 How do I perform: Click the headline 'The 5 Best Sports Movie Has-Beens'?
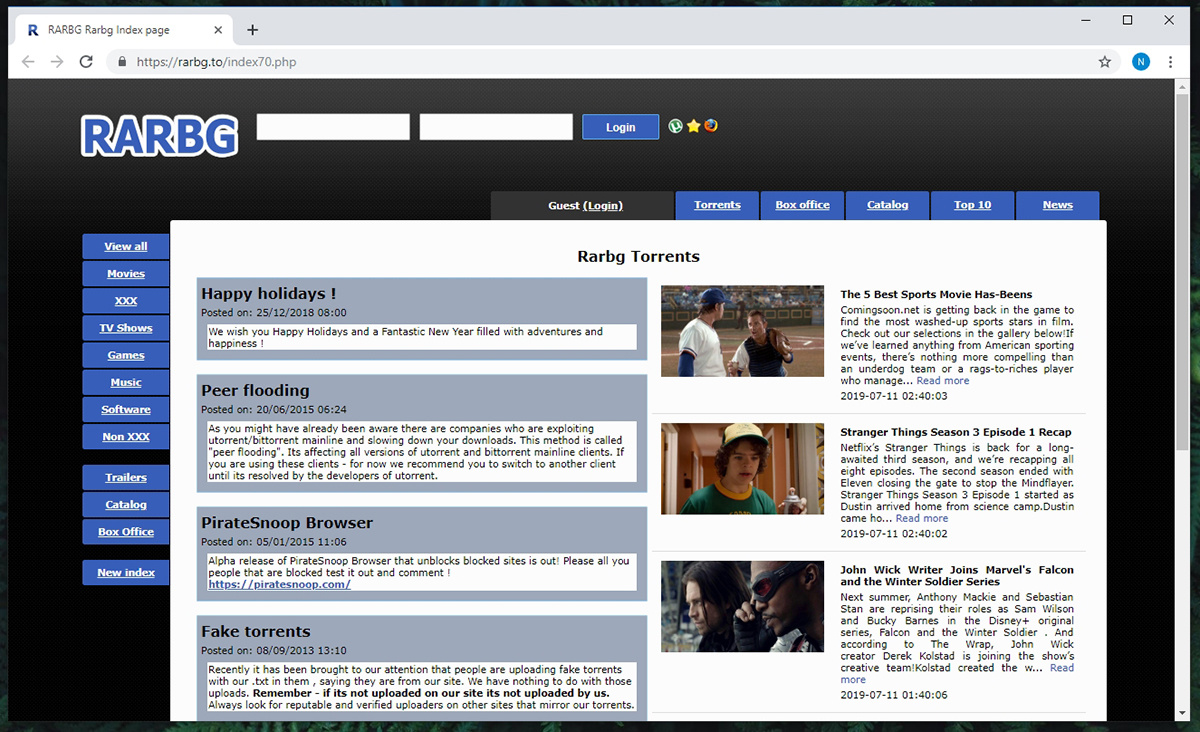(936, 294)
